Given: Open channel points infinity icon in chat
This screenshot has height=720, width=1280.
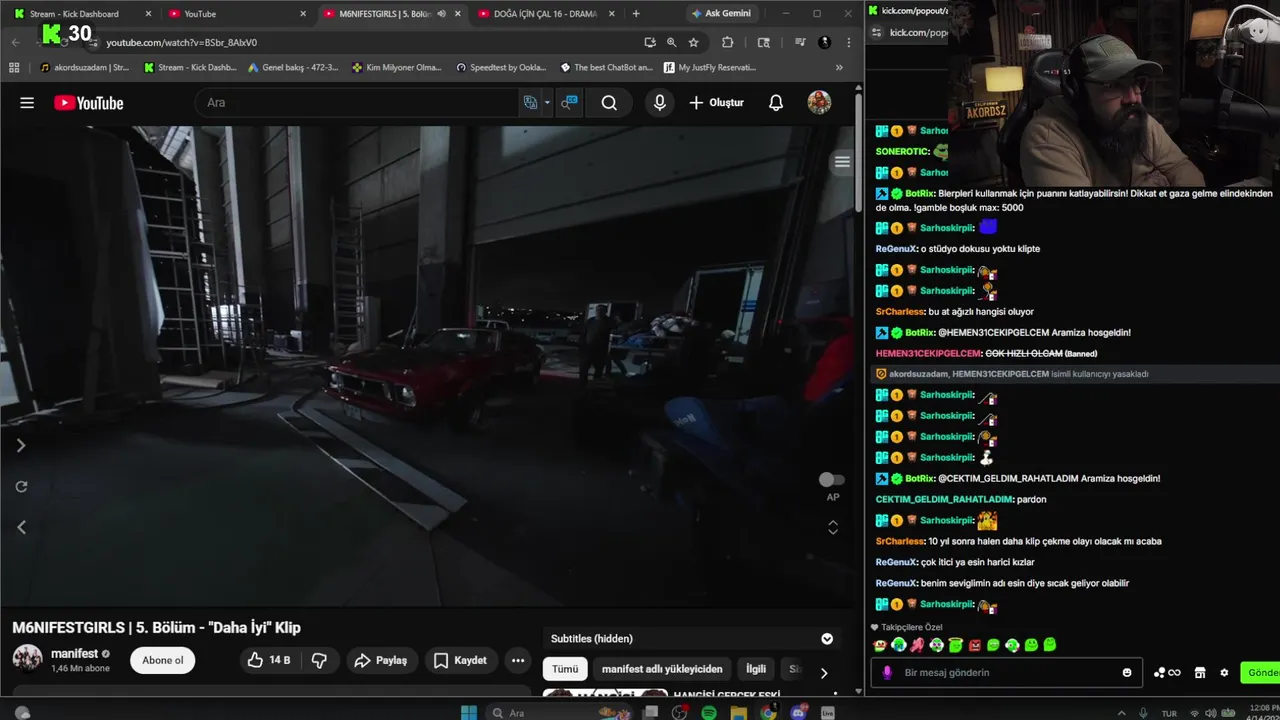Looking at the screenshot, I should point(1167,673).
